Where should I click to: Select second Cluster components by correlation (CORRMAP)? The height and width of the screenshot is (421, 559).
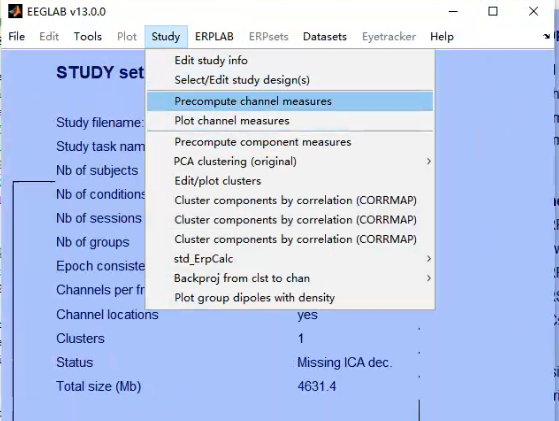pyautogui.click(x=290, y=220)
